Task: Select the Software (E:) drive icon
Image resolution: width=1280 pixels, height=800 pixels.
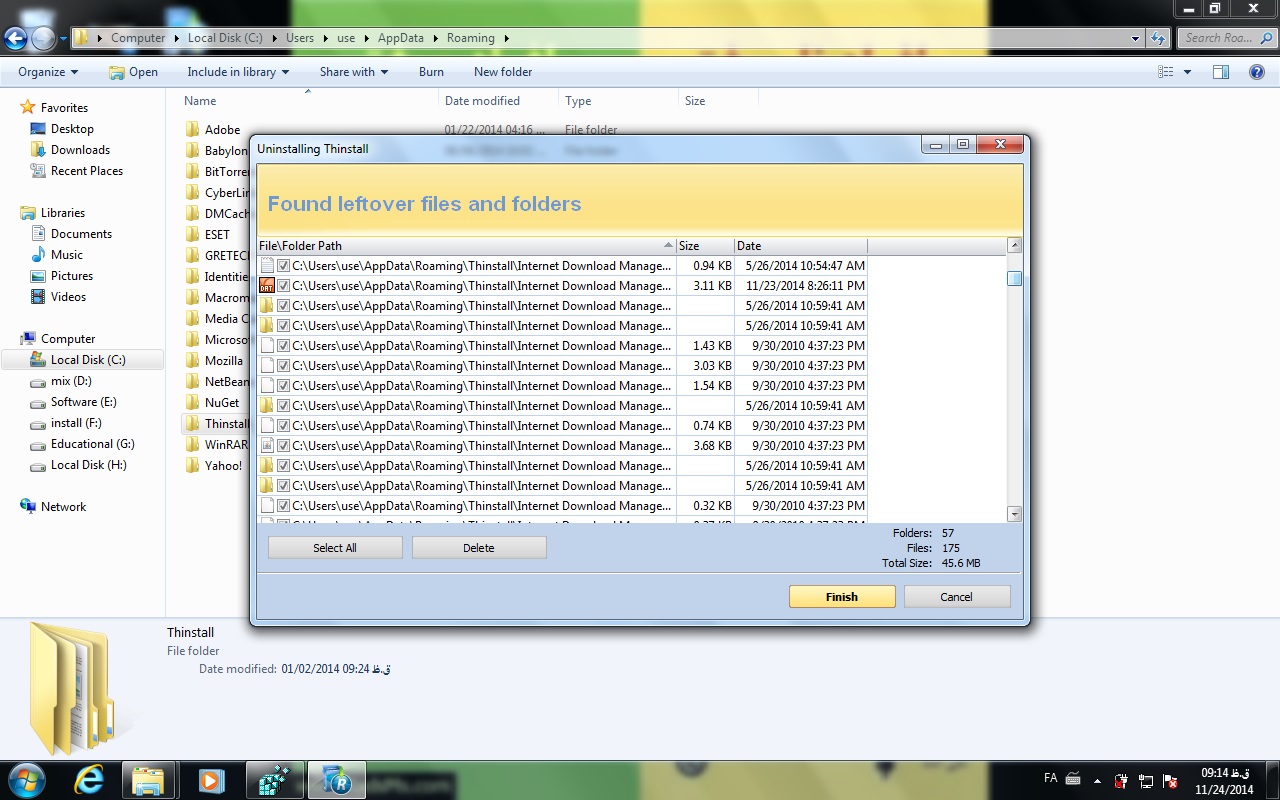Action: [39, 402]
